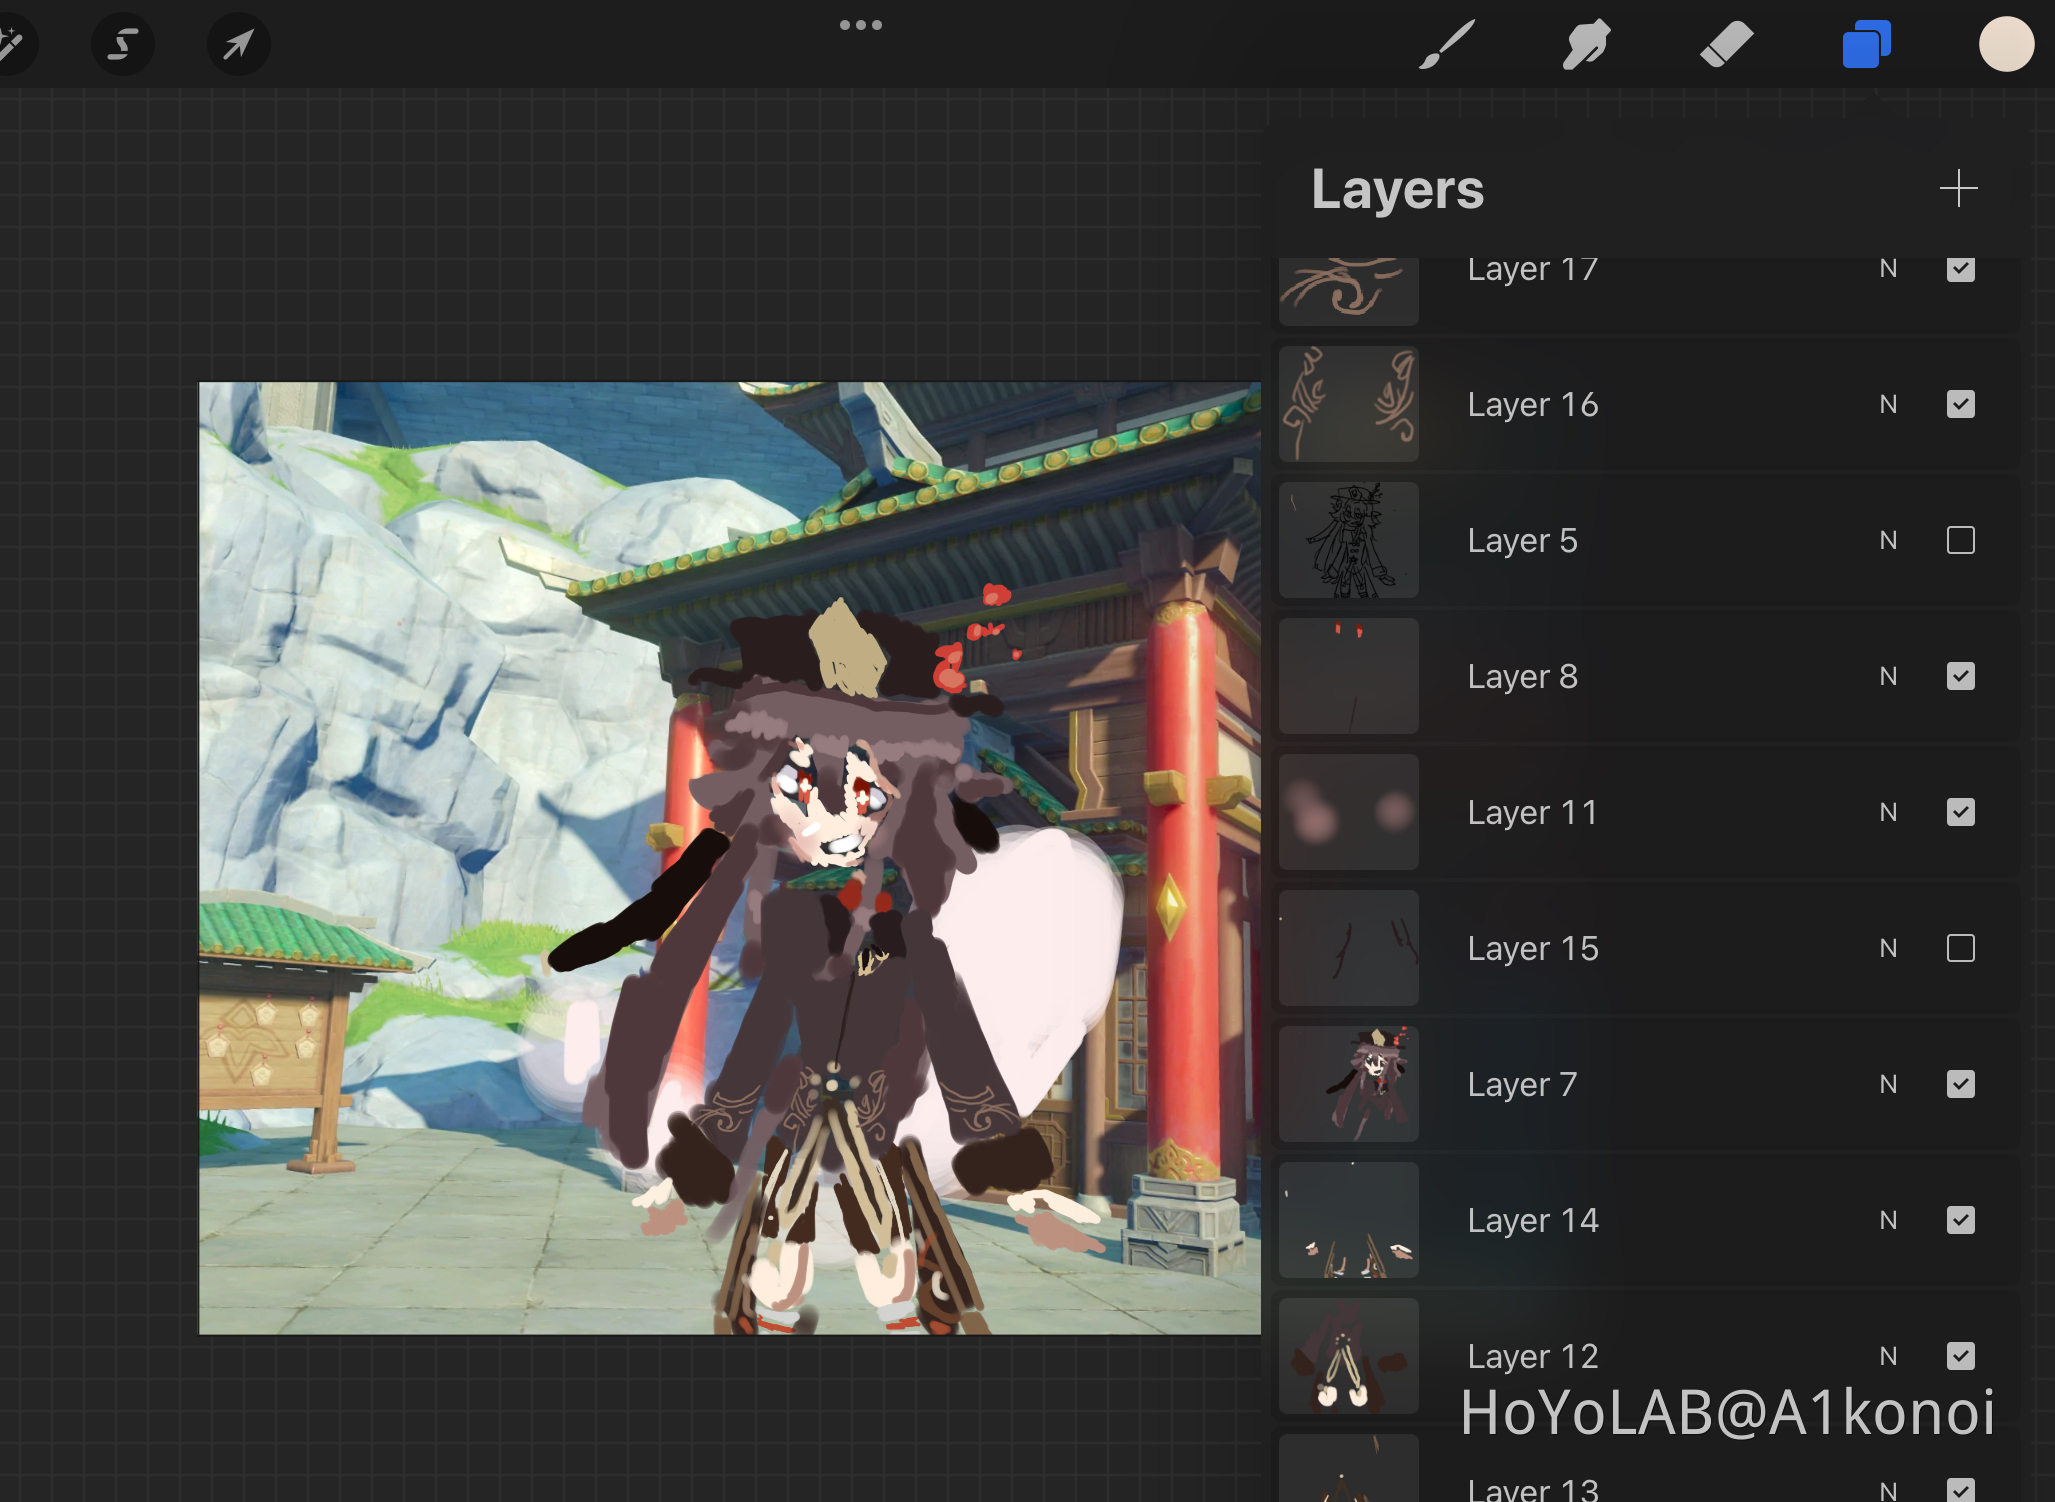Select the Smudge tool
2055x1502 pixels.
coord(1586,45)
